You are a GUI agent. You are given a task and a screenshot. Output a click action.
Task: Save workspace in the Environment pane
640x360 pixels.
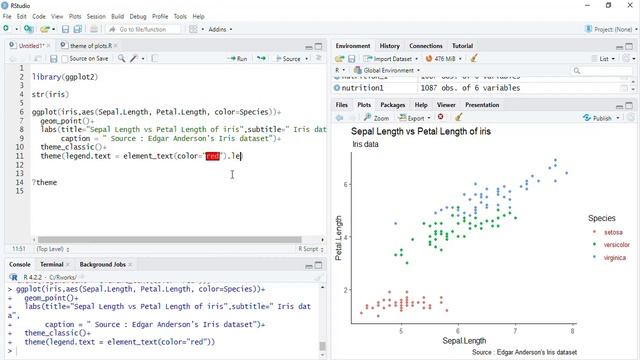pyautogui.click(x=351, y=59)
